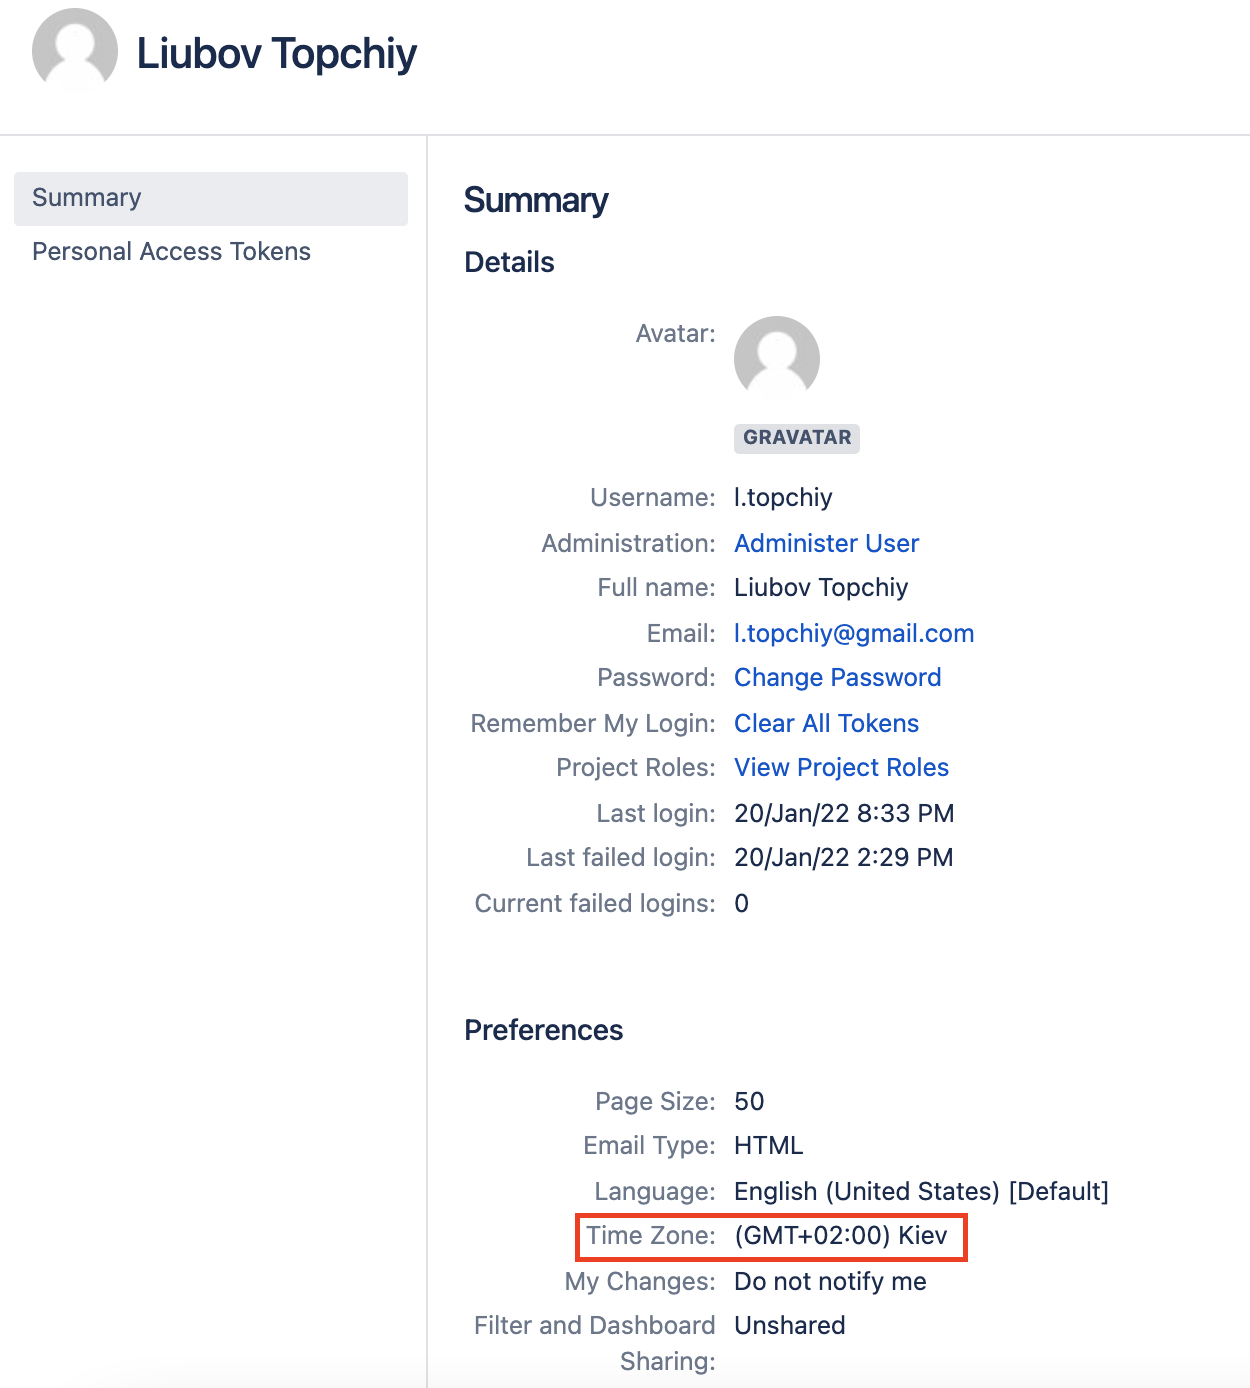Click the My Changes value 'Do not notify me'

[830, 1281]
